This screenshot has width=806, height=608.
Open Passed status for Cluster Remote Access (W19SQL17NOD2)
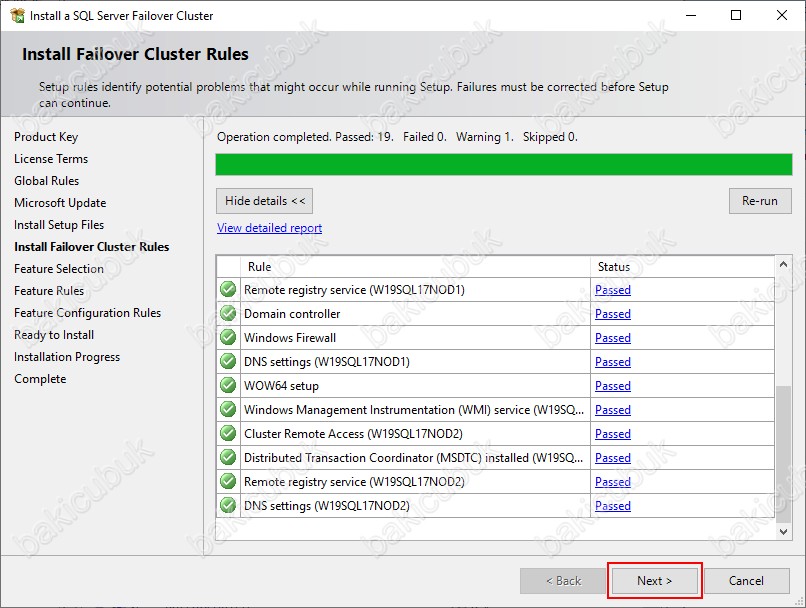point(613,433)
